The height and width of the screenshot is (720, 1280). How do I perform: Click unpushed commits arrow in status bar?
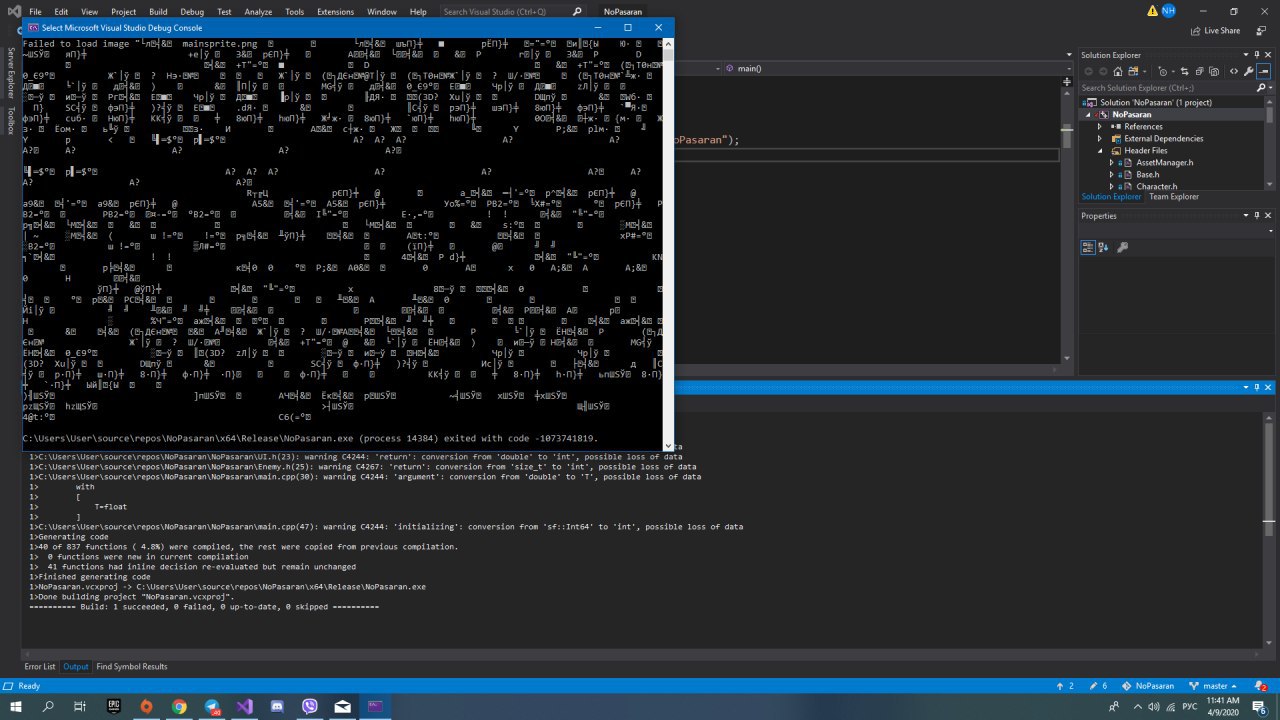[1065, 686]
